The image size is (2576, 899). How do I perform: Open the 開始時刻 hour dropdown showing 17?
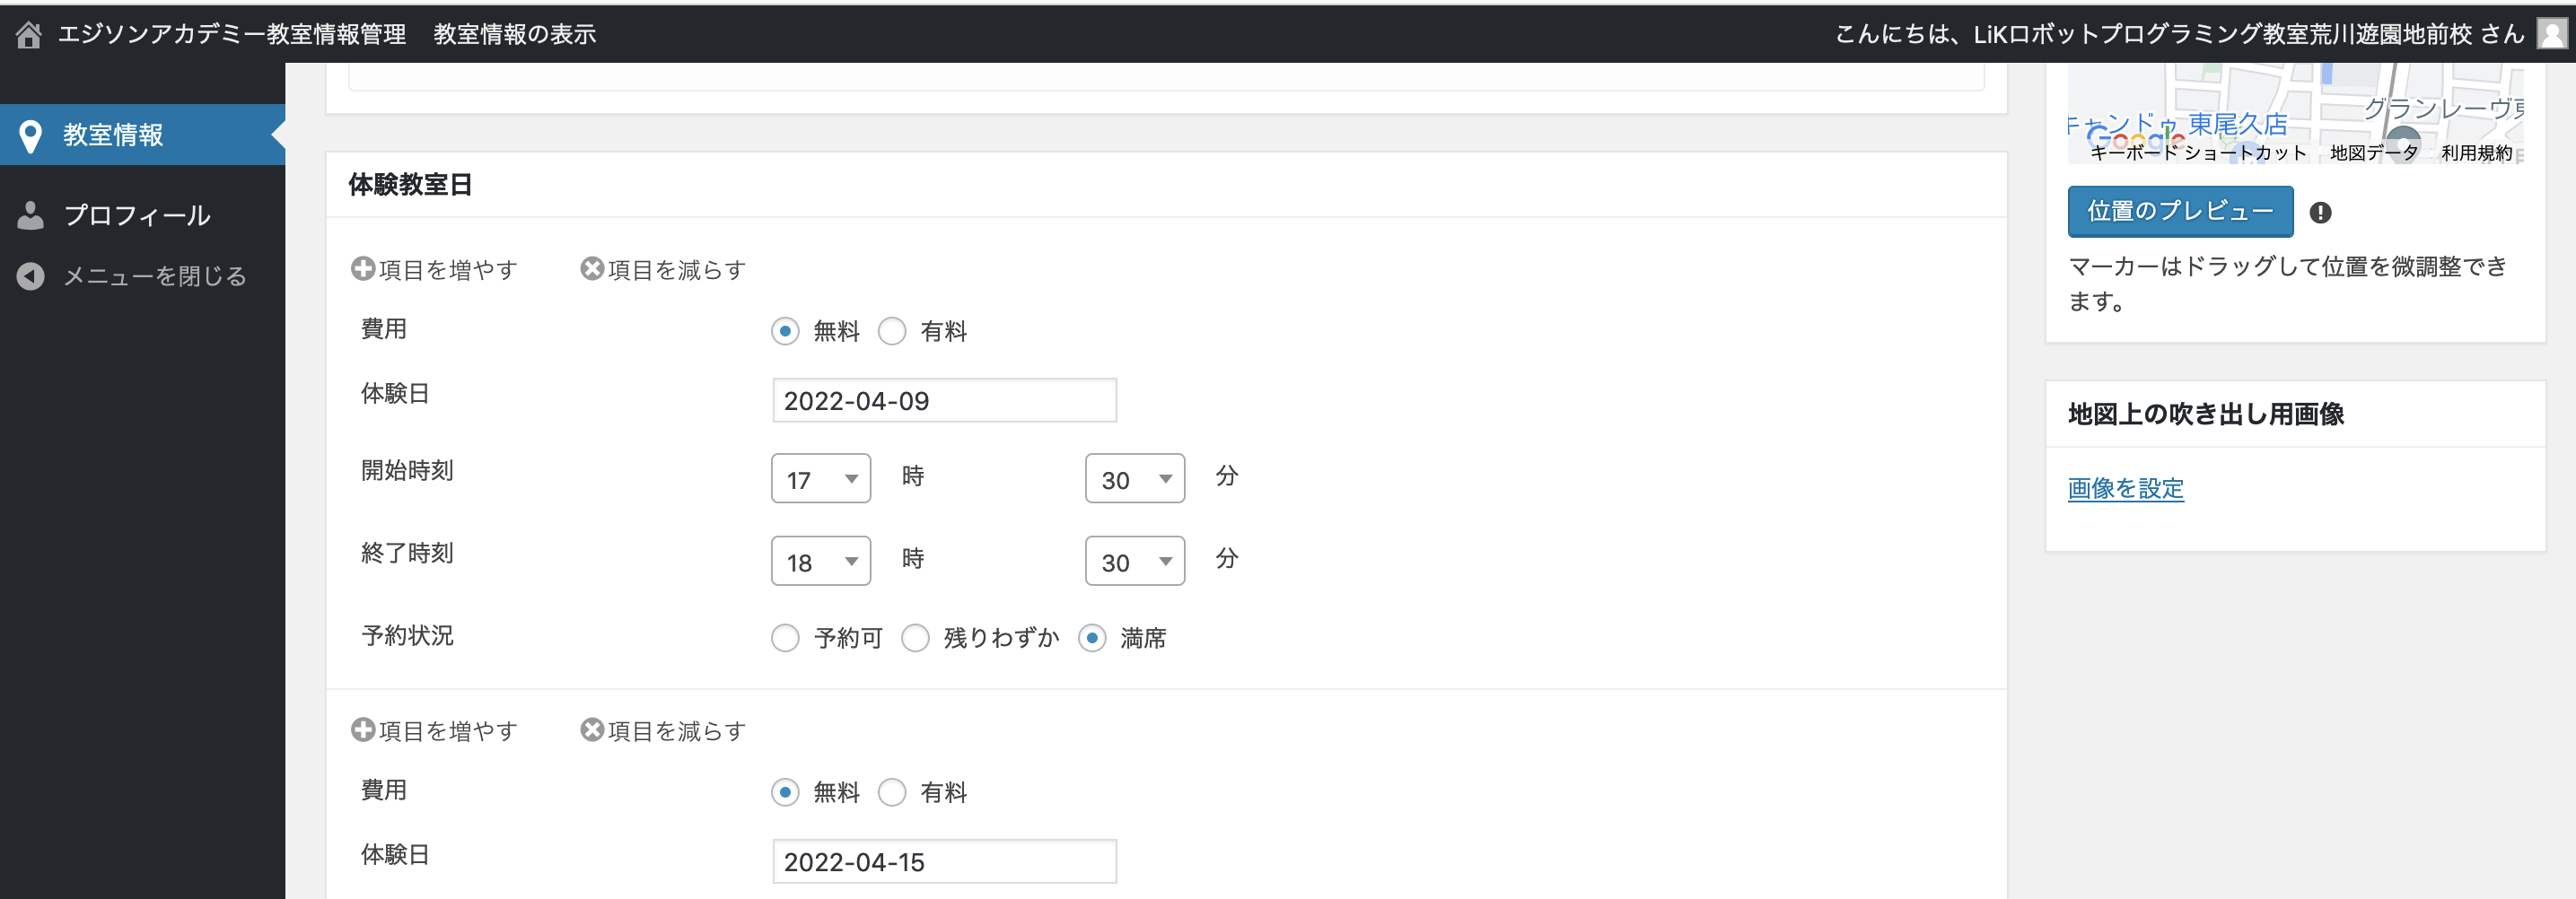(821, 478)
